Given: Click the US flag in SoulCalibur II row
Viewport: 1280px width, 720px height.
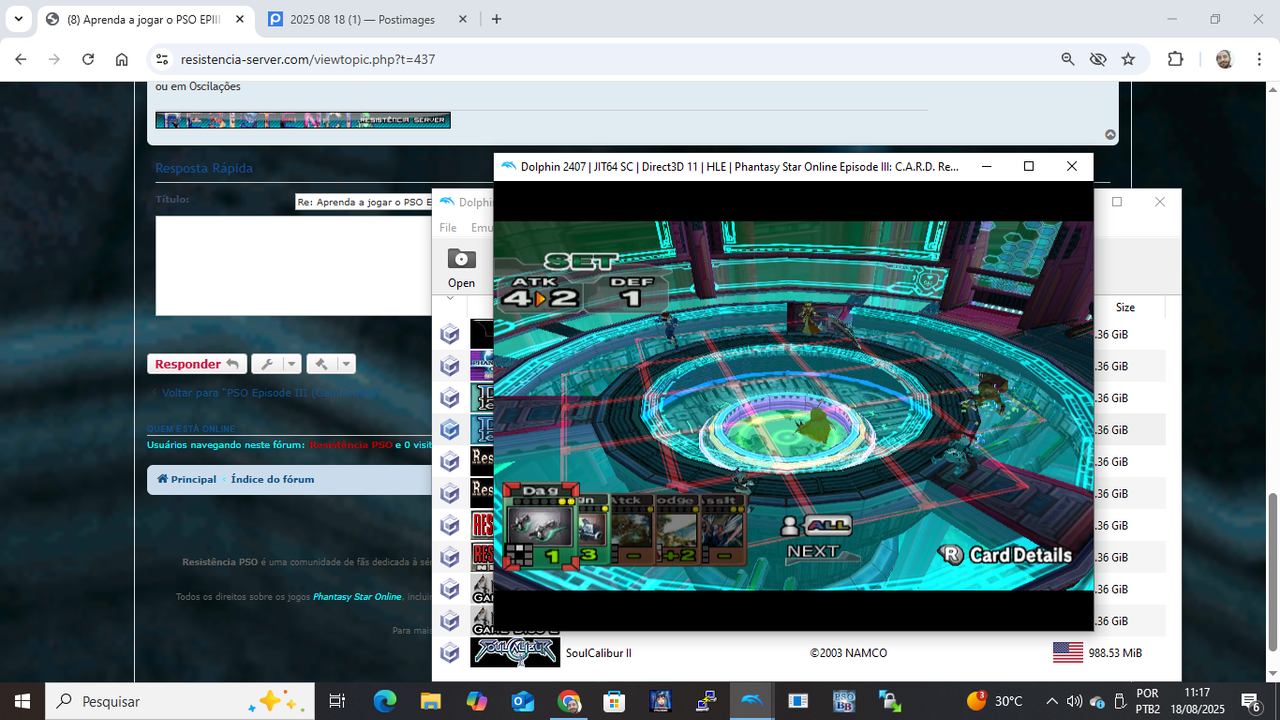Looking at the screenshot, I should click(1068, 653).
